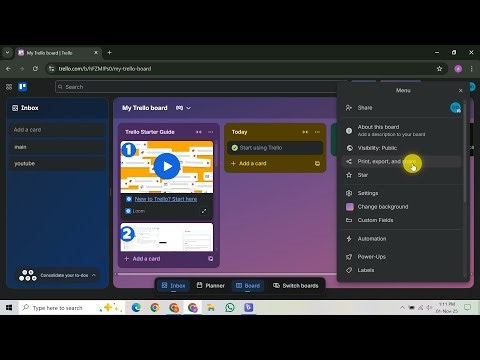Image resolution: width=480 pixels, height=360 pixels.
Task: Expand board view switcher chevron
Action: [x=188, y=108]
